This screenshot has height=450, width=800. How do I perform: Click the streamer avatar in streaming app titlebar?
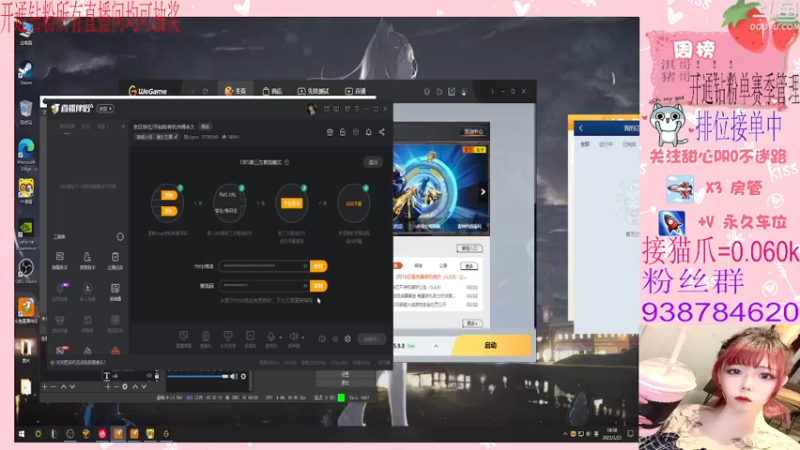[x=311, y=109]
